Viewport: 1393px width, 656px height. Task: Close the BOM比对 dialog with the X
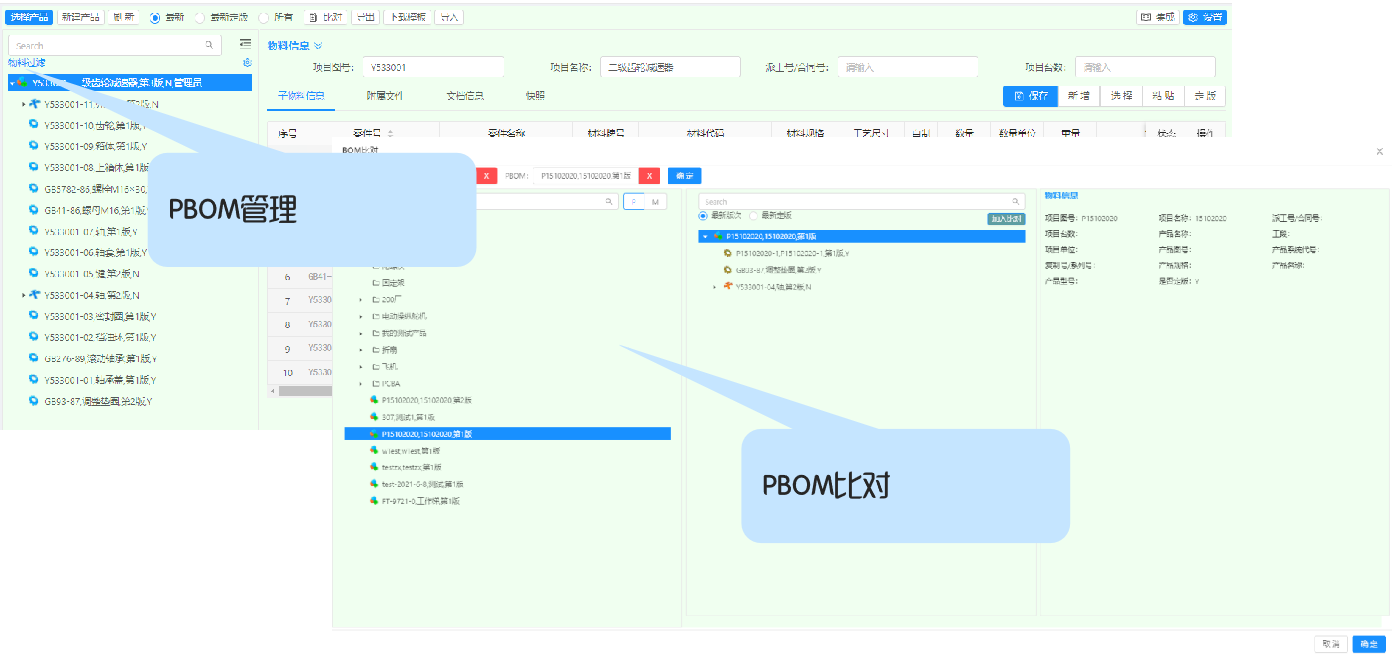tap(1379, 152)
